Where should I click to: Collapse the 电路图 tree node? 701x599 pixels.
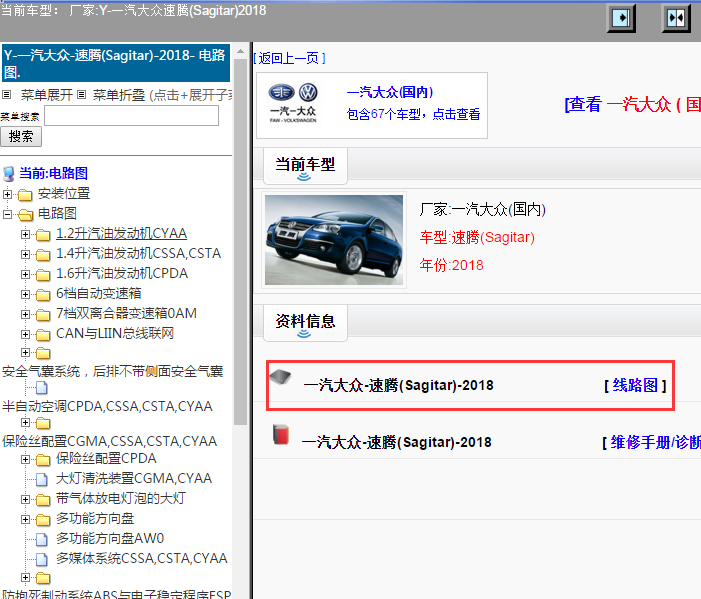coord(8,214)
